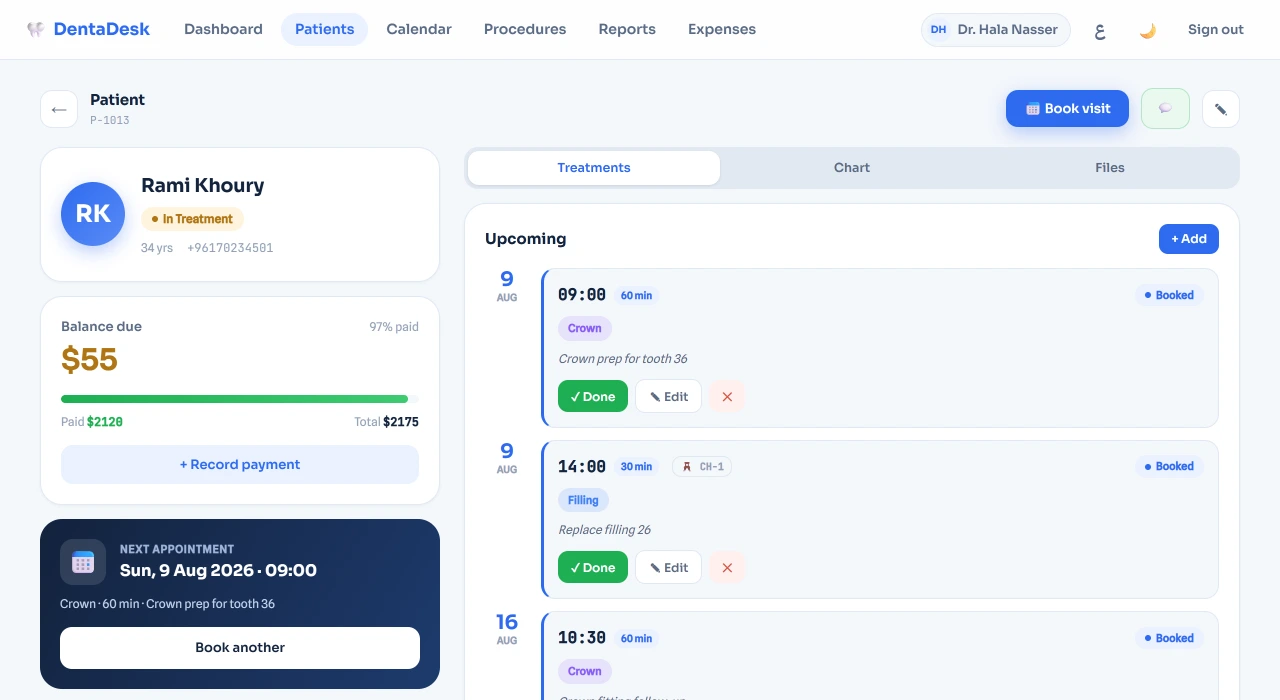Click the Filling procedure tag

(583, 500)
